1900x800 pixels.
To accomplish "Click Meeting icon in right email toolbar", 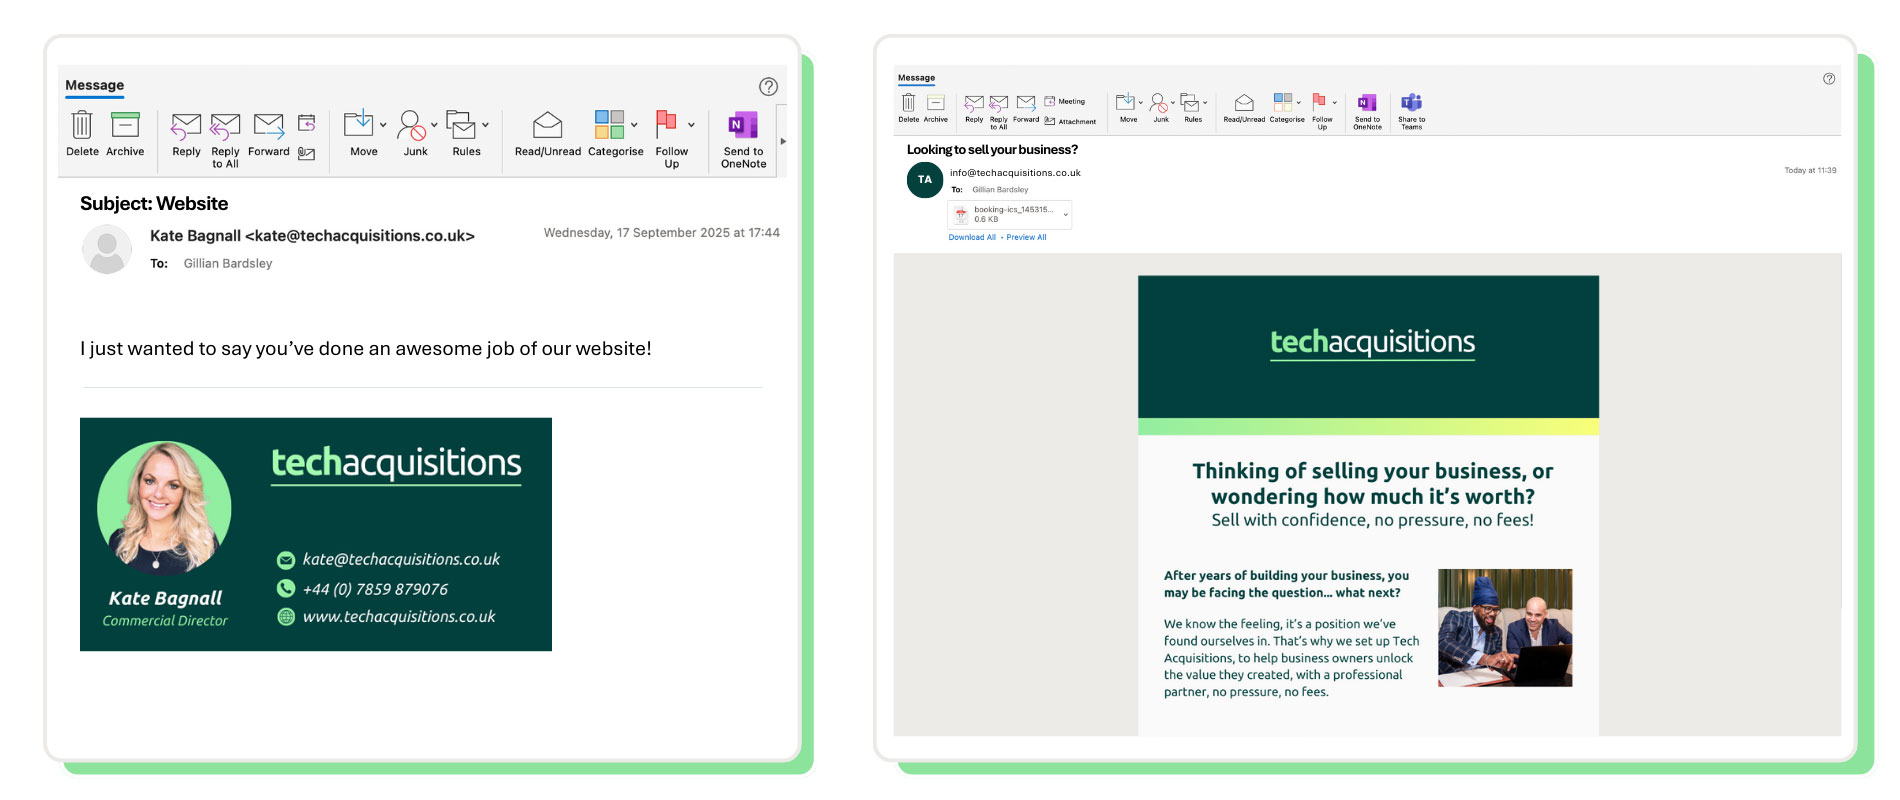I will tap(1064, 101).
